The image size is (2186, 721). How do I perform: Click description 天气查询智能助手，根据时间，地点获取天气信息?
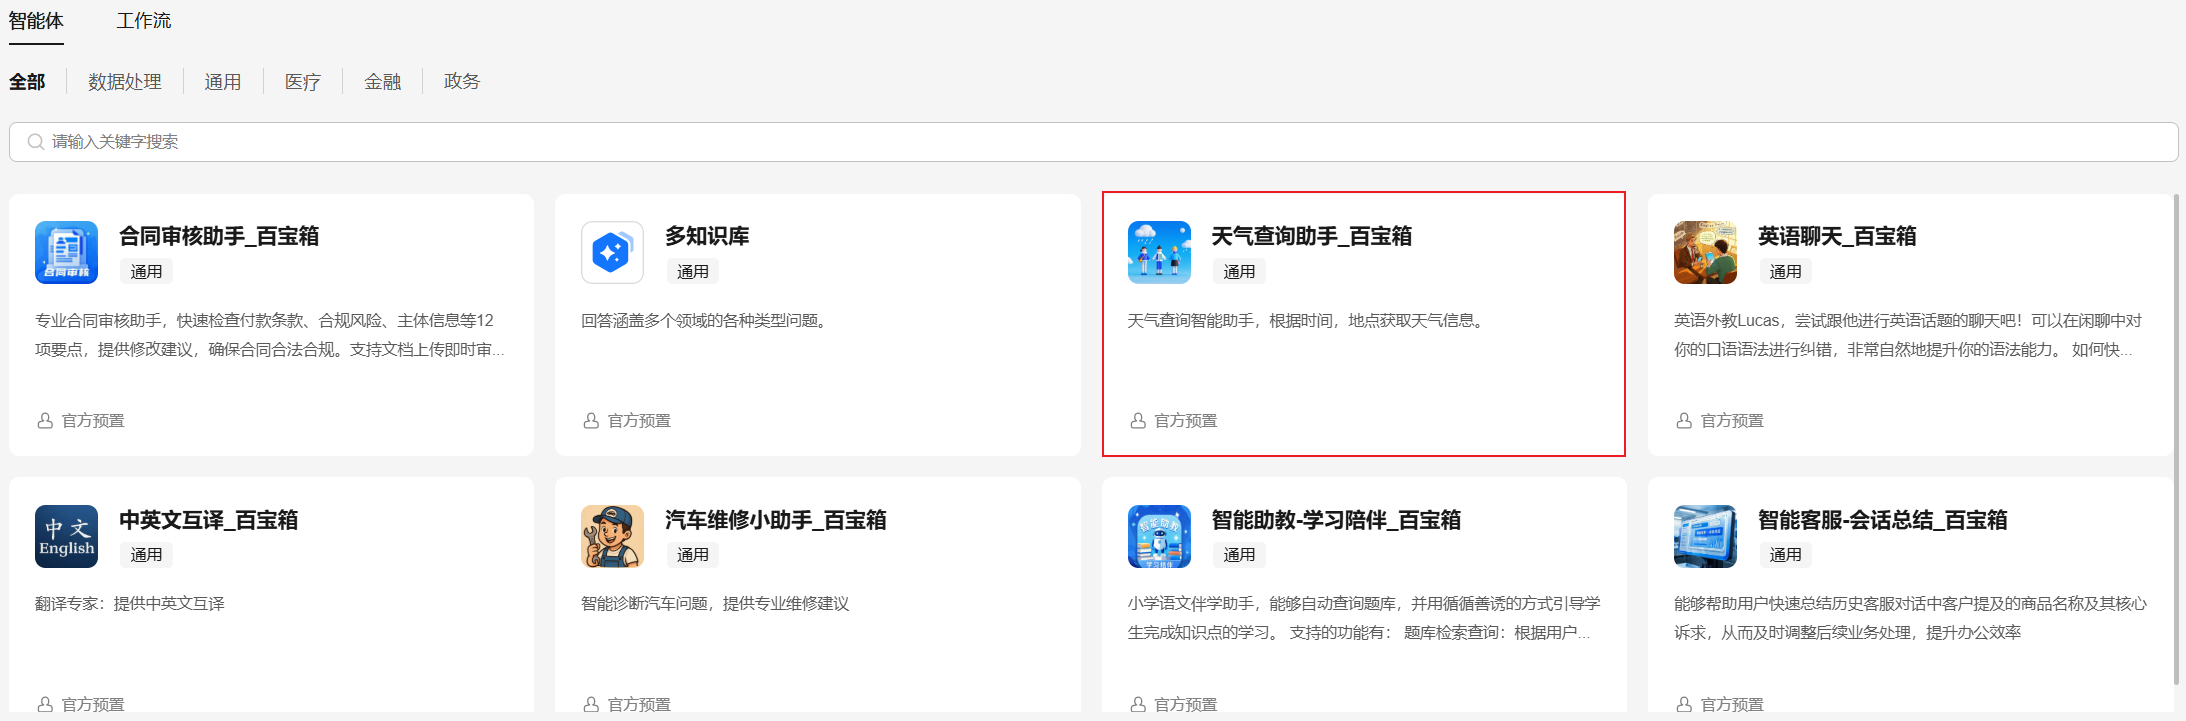point(1306,321)
